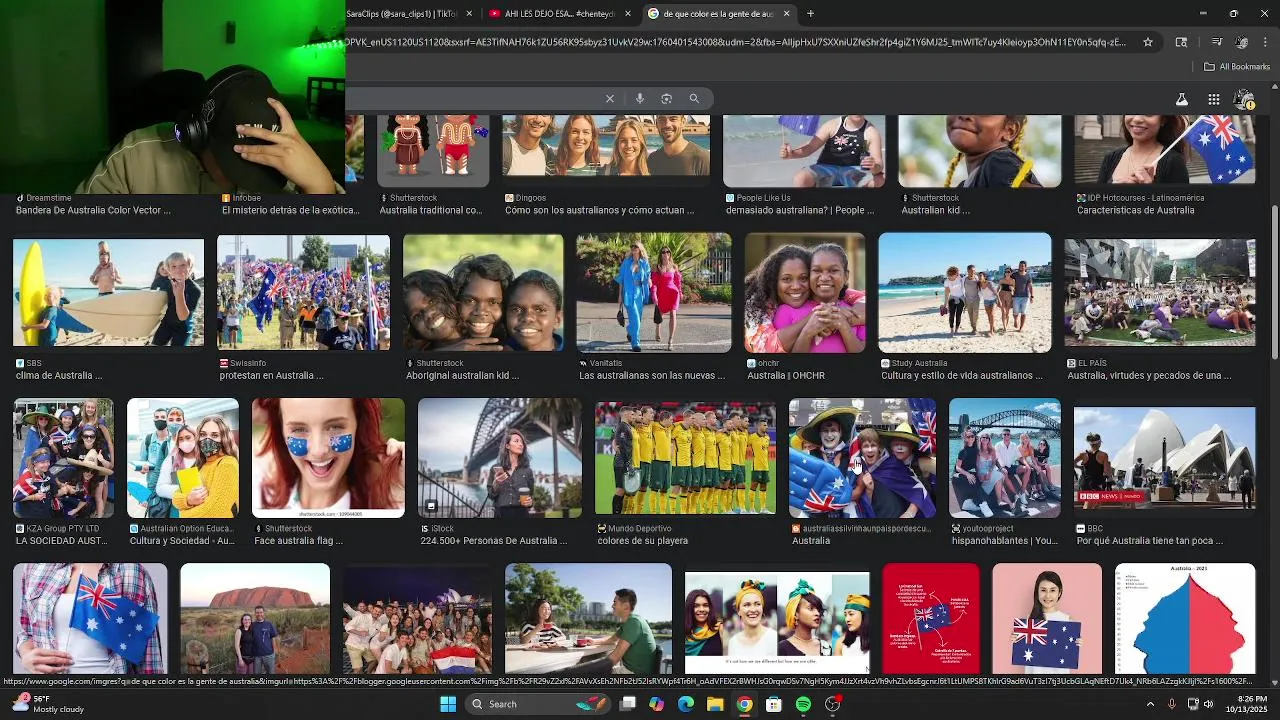Viewport: 1280px width, 720px height.
Task: Open the All Bookmarks folder
Action: (x=1237, y=67)
